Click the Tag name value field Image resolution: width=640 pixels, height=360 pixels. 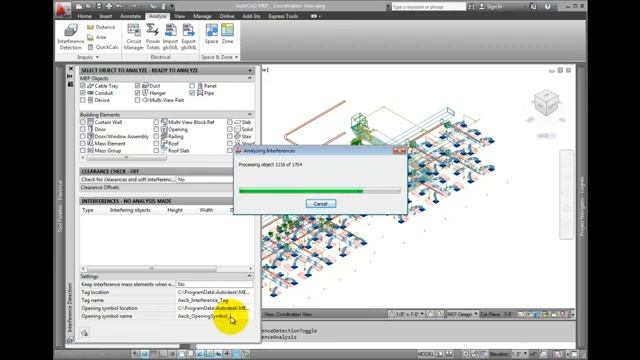[214, 300]
